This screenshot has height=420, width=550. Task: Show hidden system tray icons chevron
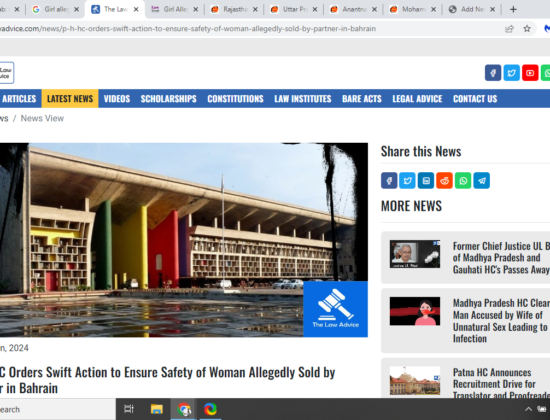tap(528, 409)
